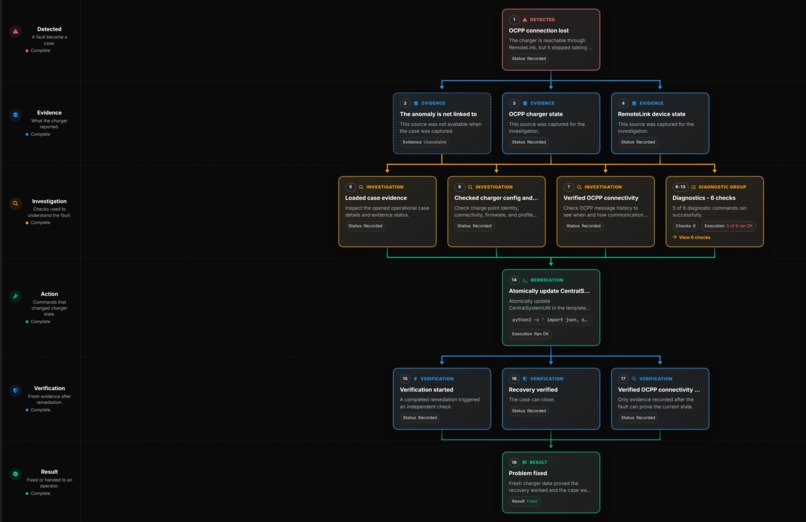Click the Investigation stage magnifier icon in sidebar

(15, 203)
